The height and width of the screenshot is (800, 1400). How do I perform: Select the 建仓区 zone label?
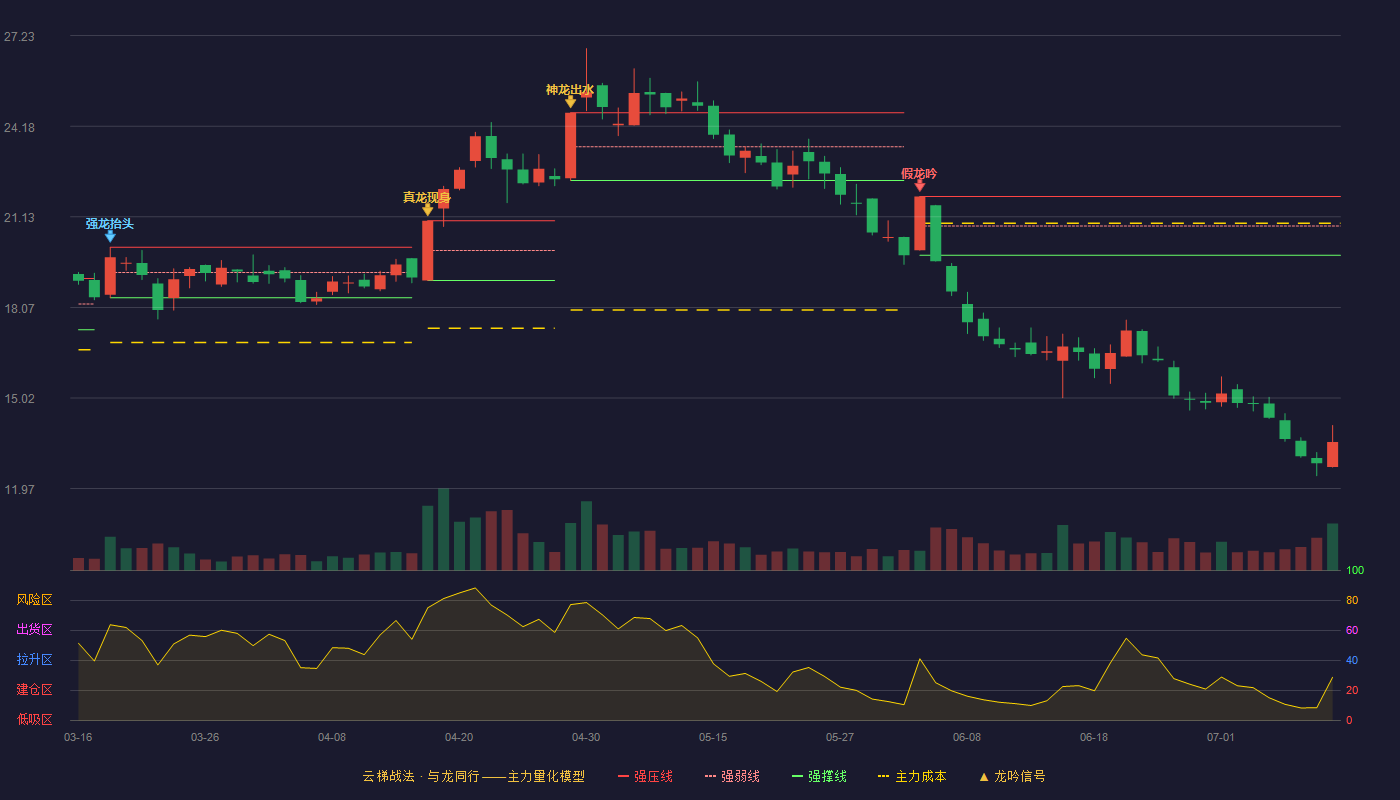[x=34, y=690]
